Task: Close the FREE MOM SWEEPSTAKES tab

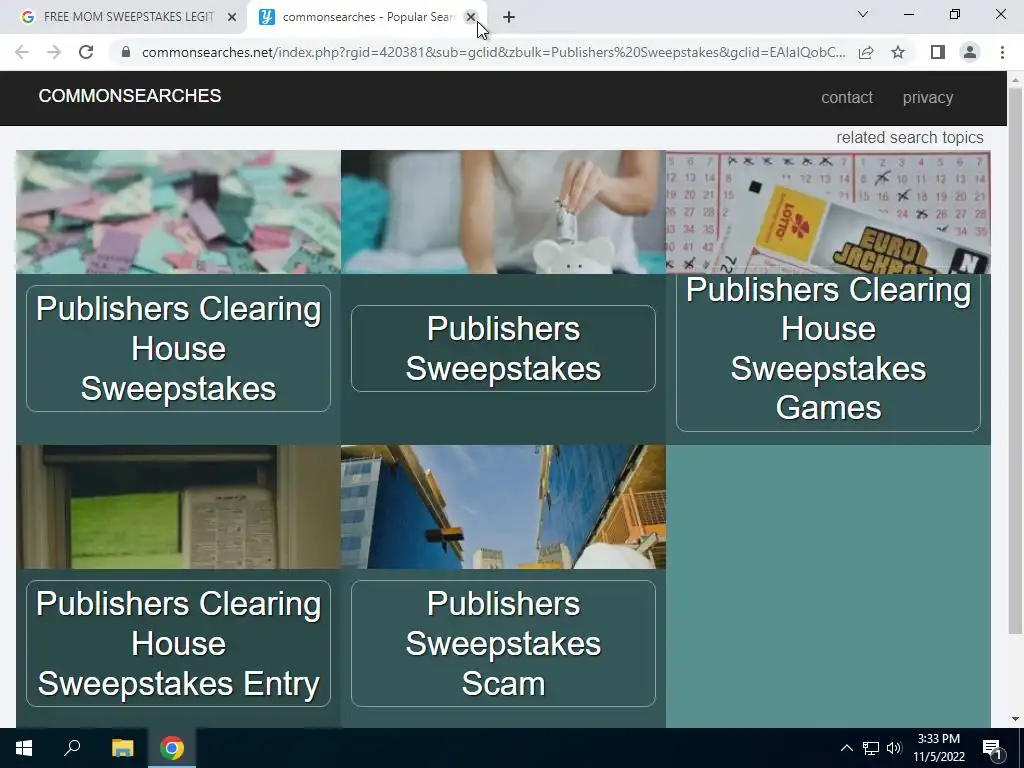Action: 232,17
